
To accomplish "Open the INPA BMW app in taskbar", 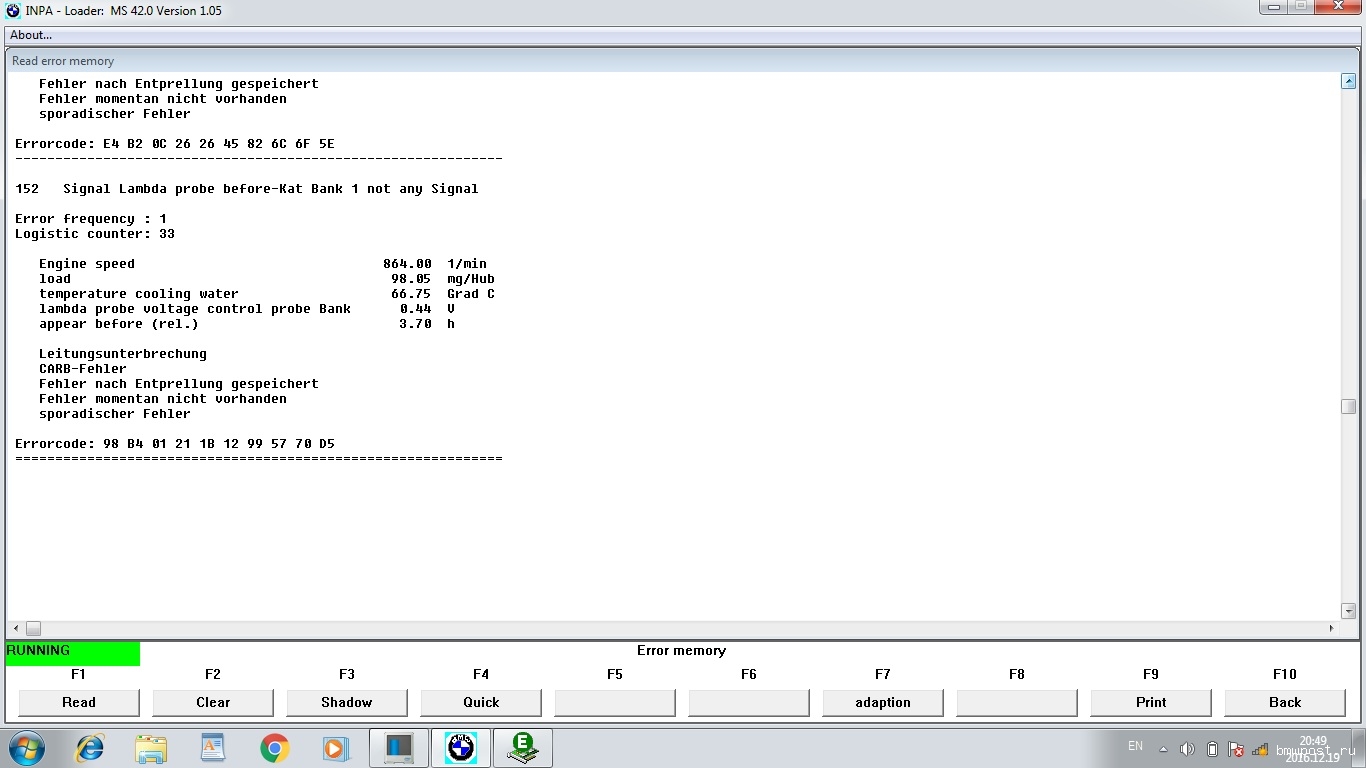I will [x=461, y=748].
